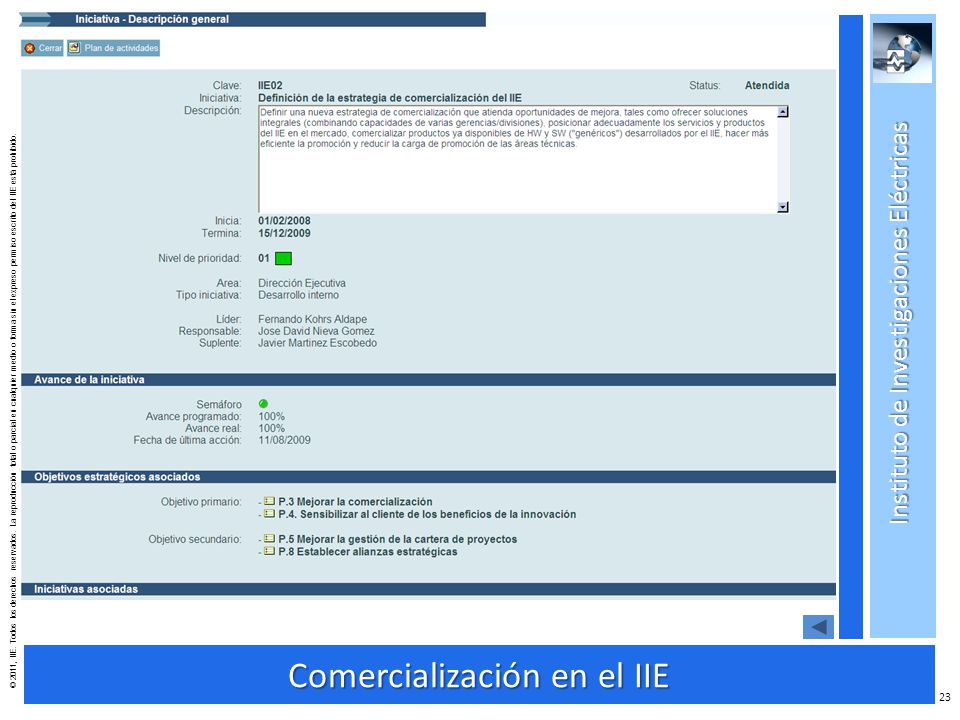Select the end date 15/12/2009

(284, 233)
